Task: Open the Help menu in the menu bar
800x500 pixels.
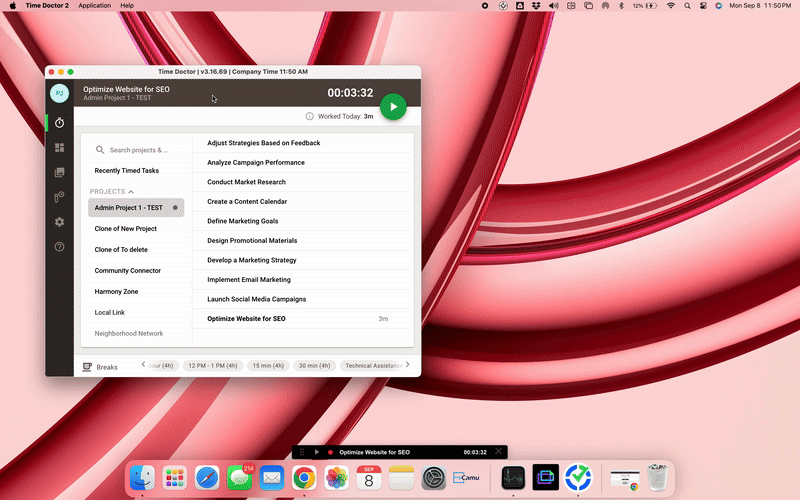Action: coord(127,6)
